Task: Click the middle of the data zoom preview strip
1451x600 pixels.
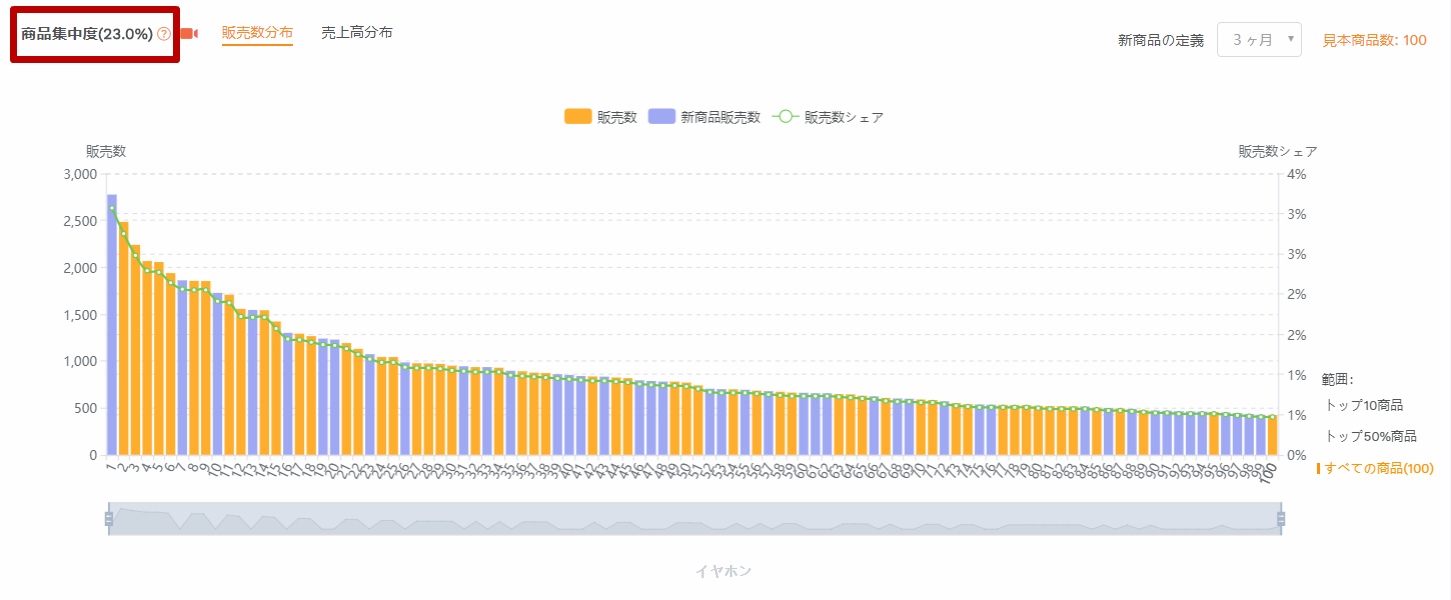Action: pos(695,518)
